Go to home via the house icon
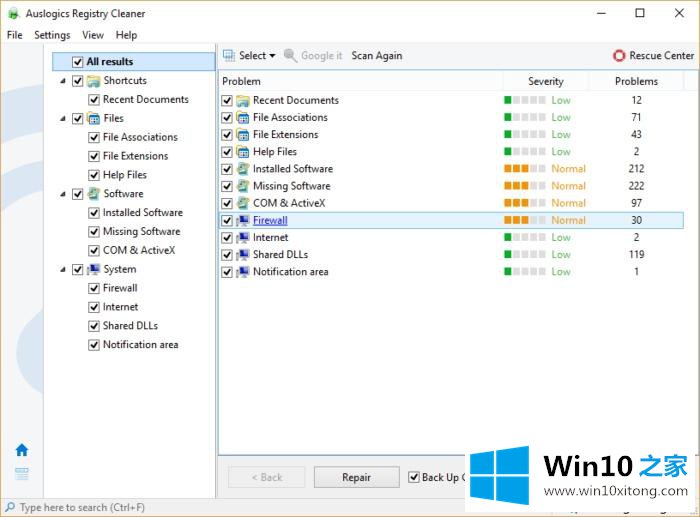Image resolution: width=700 pixels, height=517 pixels. pos(22,450)
